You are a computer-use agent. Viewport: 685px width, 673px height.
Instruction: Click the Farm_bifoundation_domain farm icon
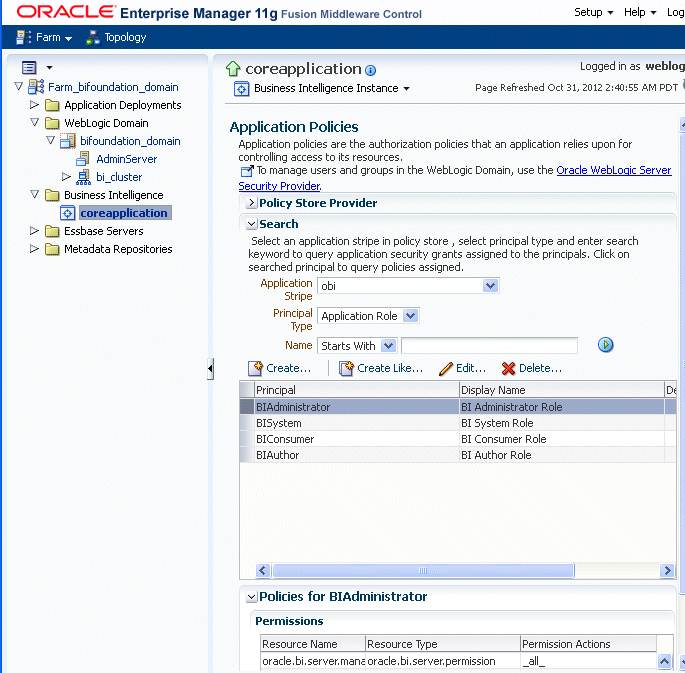(36, 86)
